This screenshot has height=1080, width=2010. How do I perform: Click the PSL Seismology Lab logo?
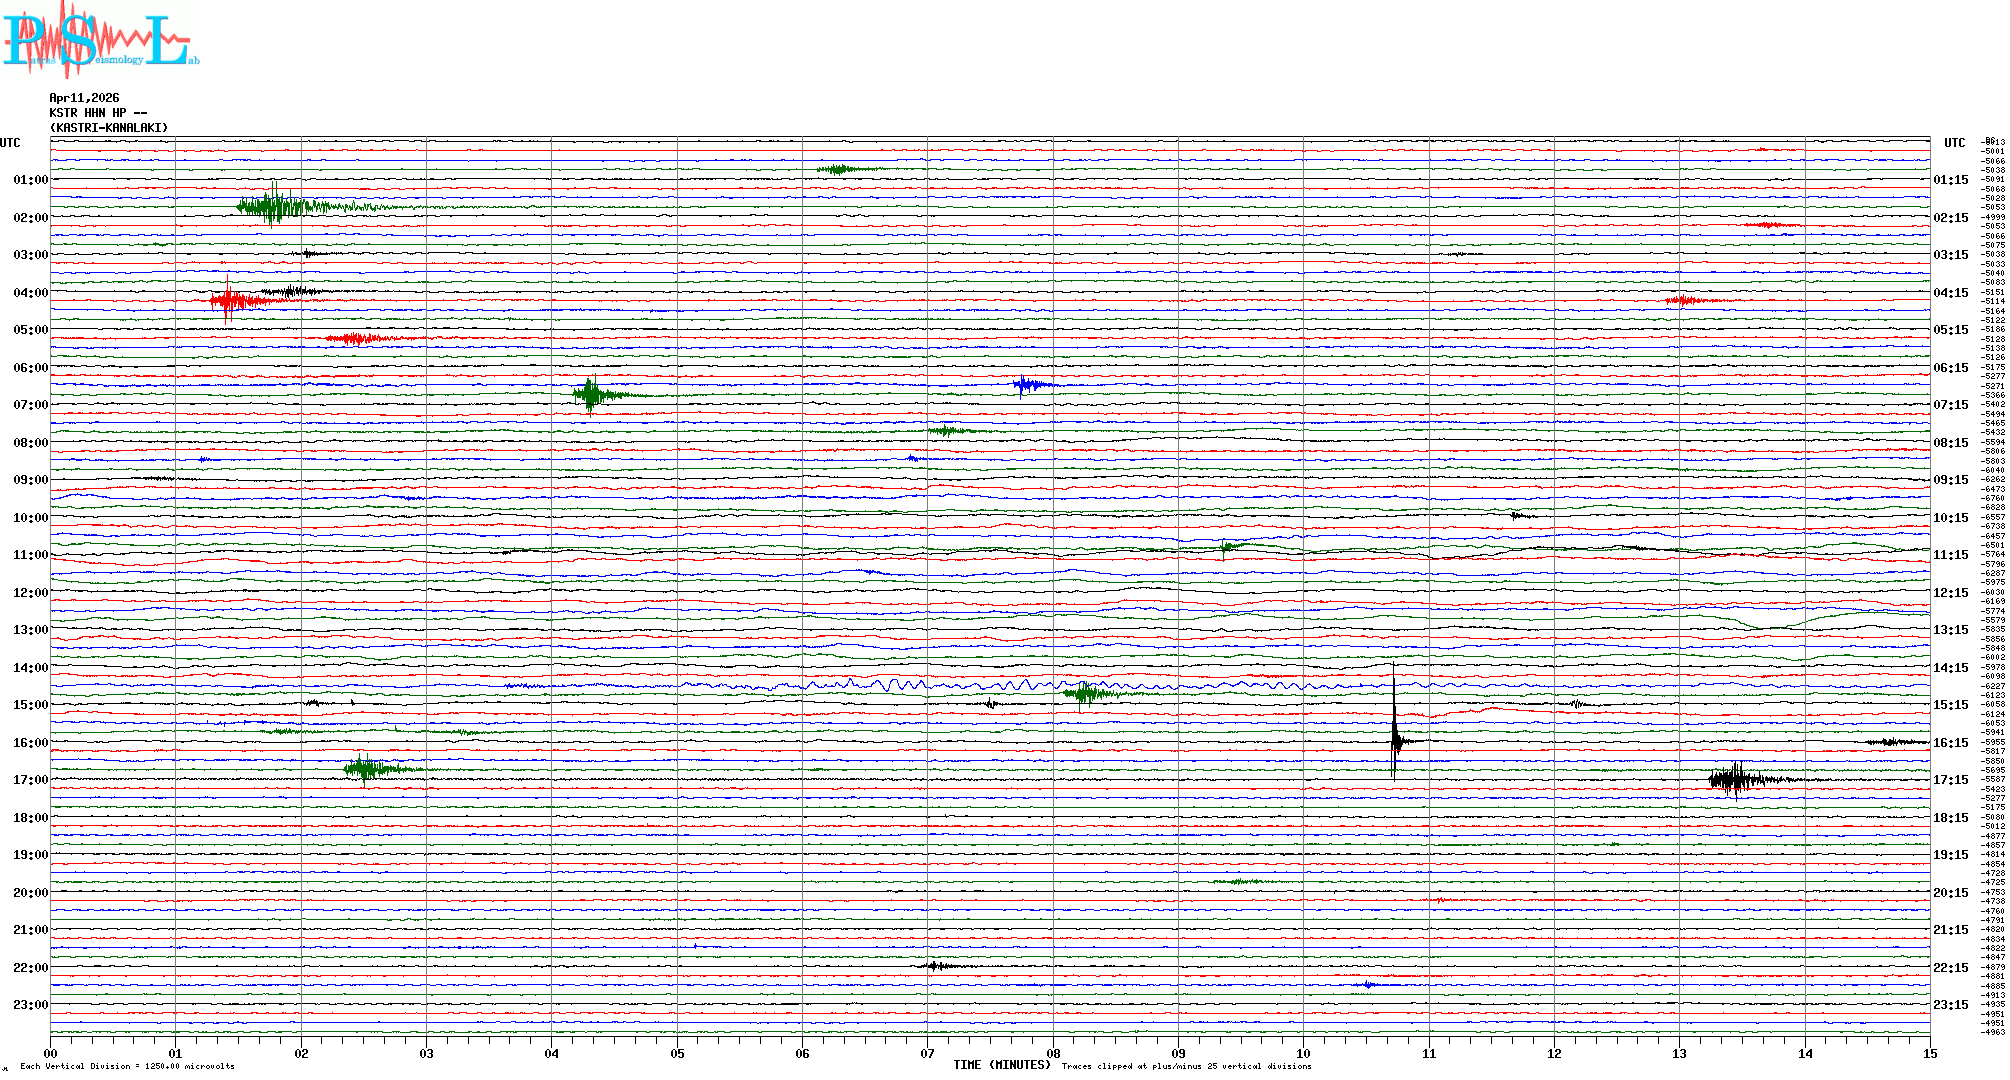[x=100, y=40]
